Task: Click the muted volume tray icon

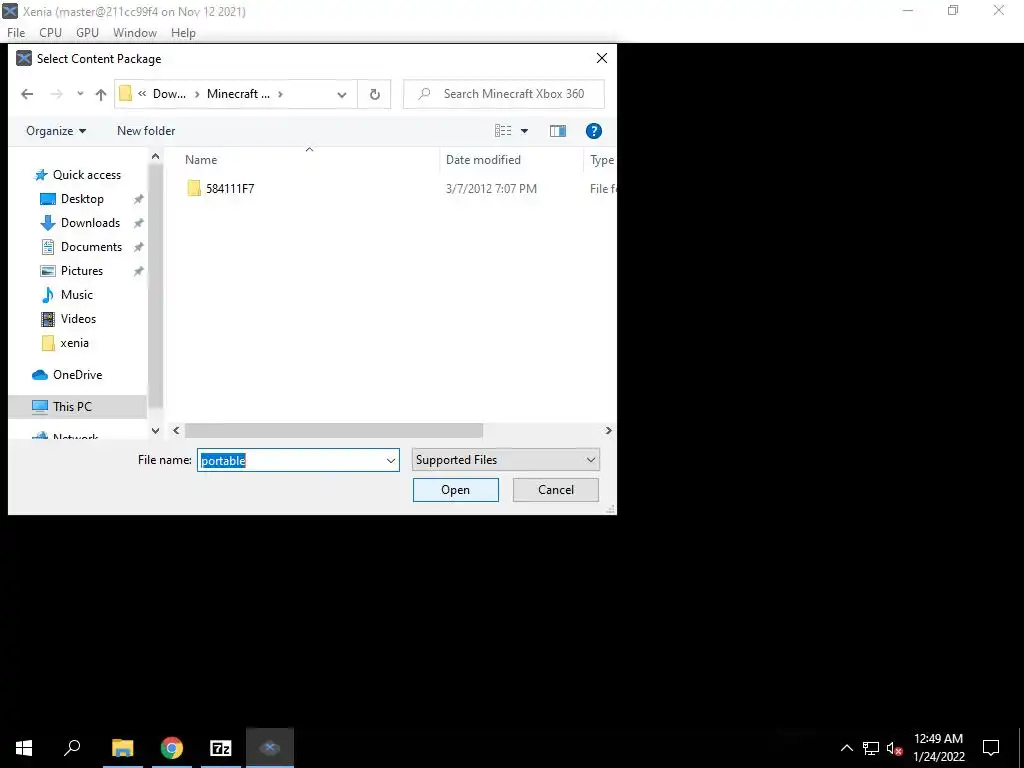Action: [894, 748]
